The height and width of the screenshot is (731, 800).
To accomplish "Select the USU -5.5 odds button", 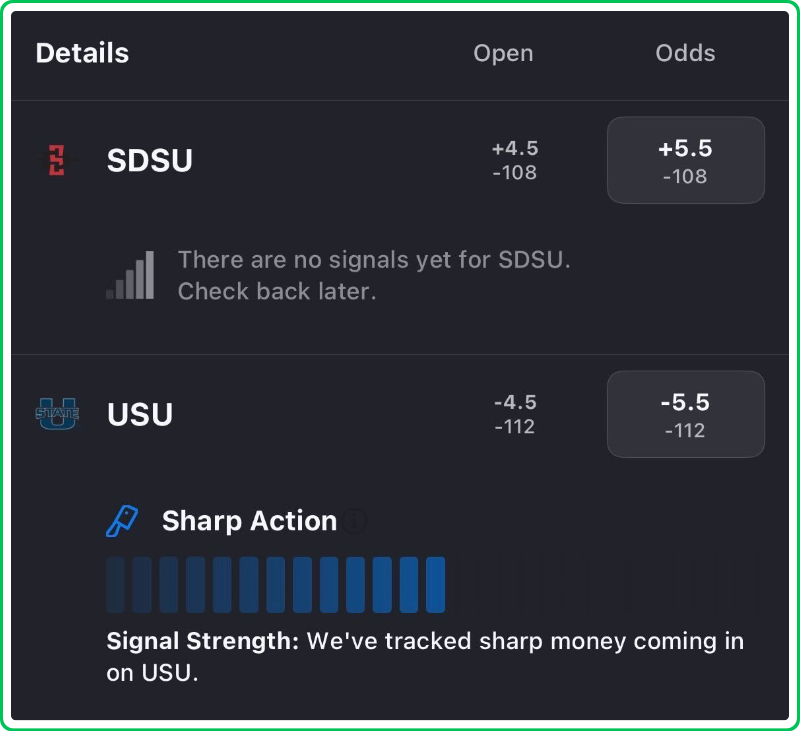I will point(685,414).
